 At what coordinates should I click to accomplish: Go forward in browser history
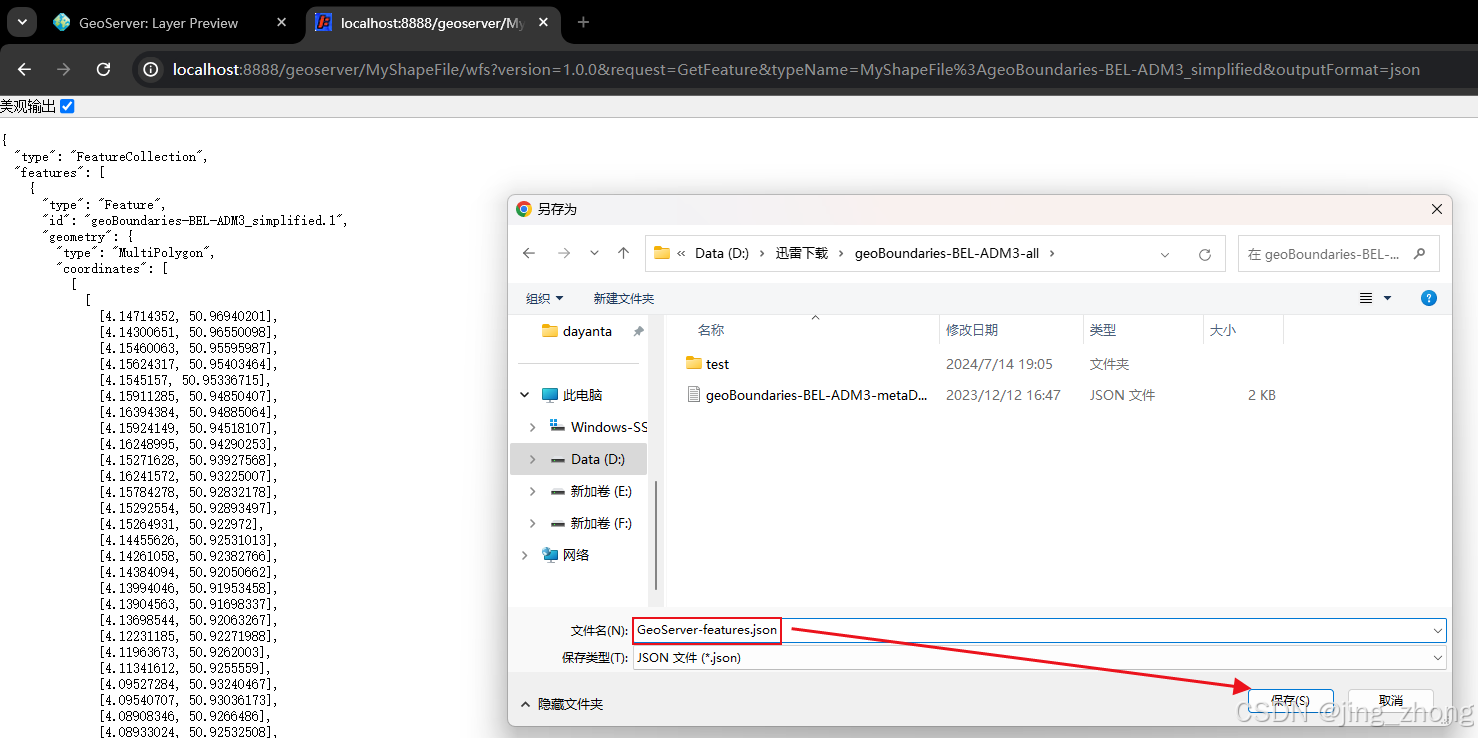click(x=64, y=69)
